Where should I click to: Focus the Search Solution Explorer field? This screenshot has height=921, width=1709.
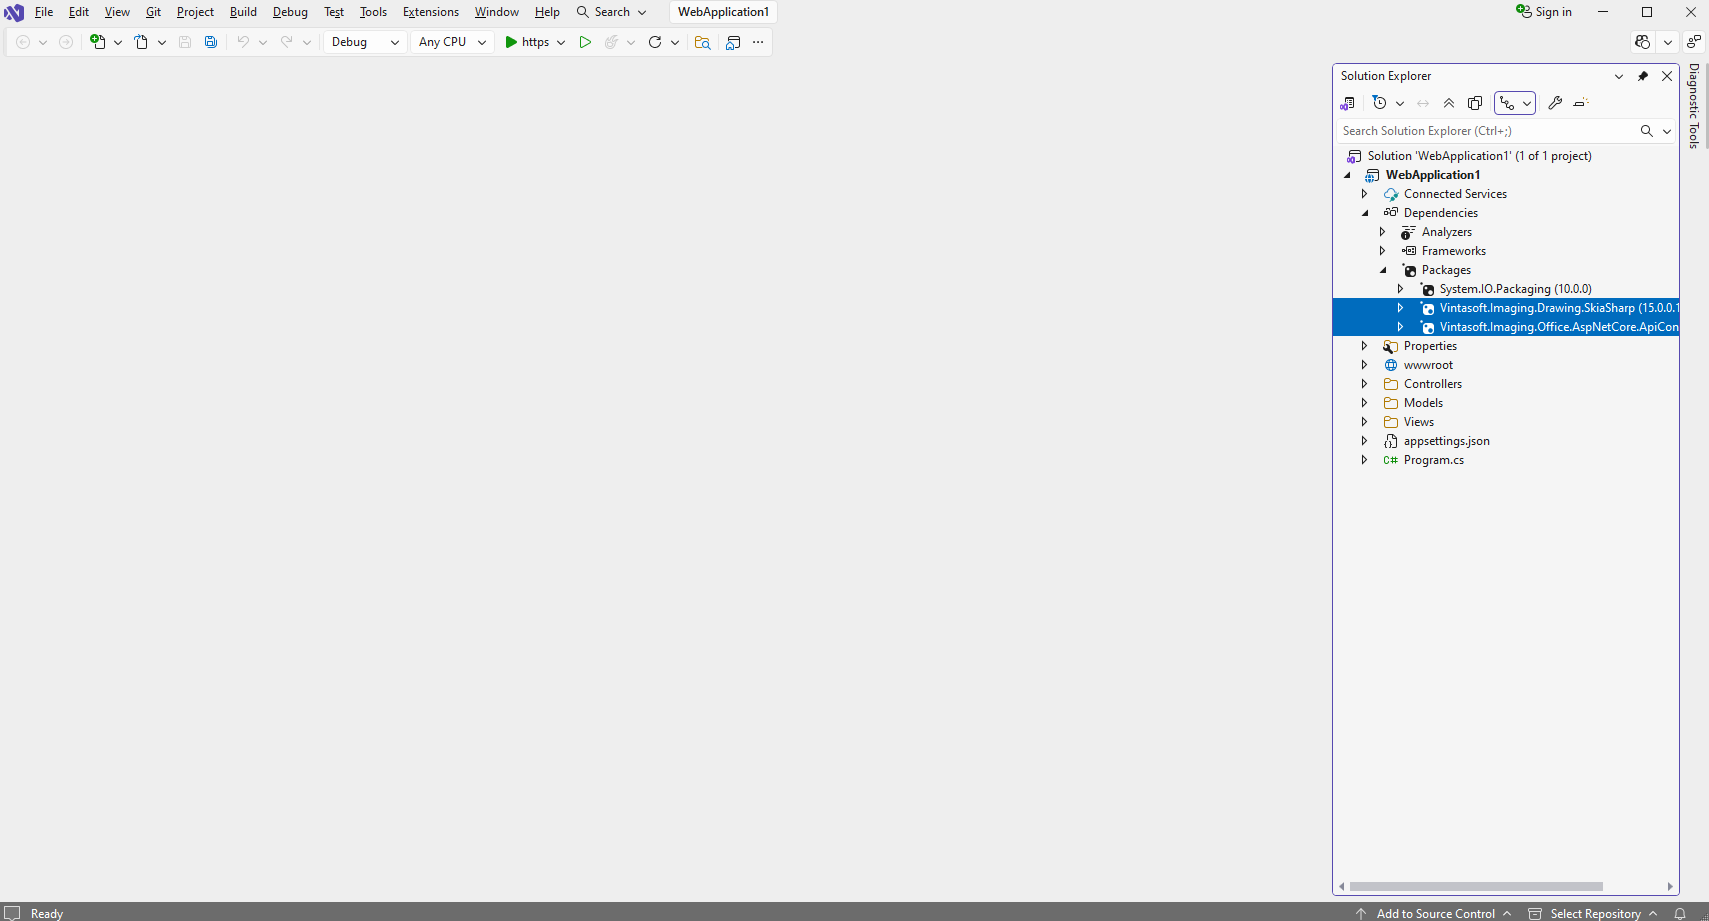(1486, 131)
